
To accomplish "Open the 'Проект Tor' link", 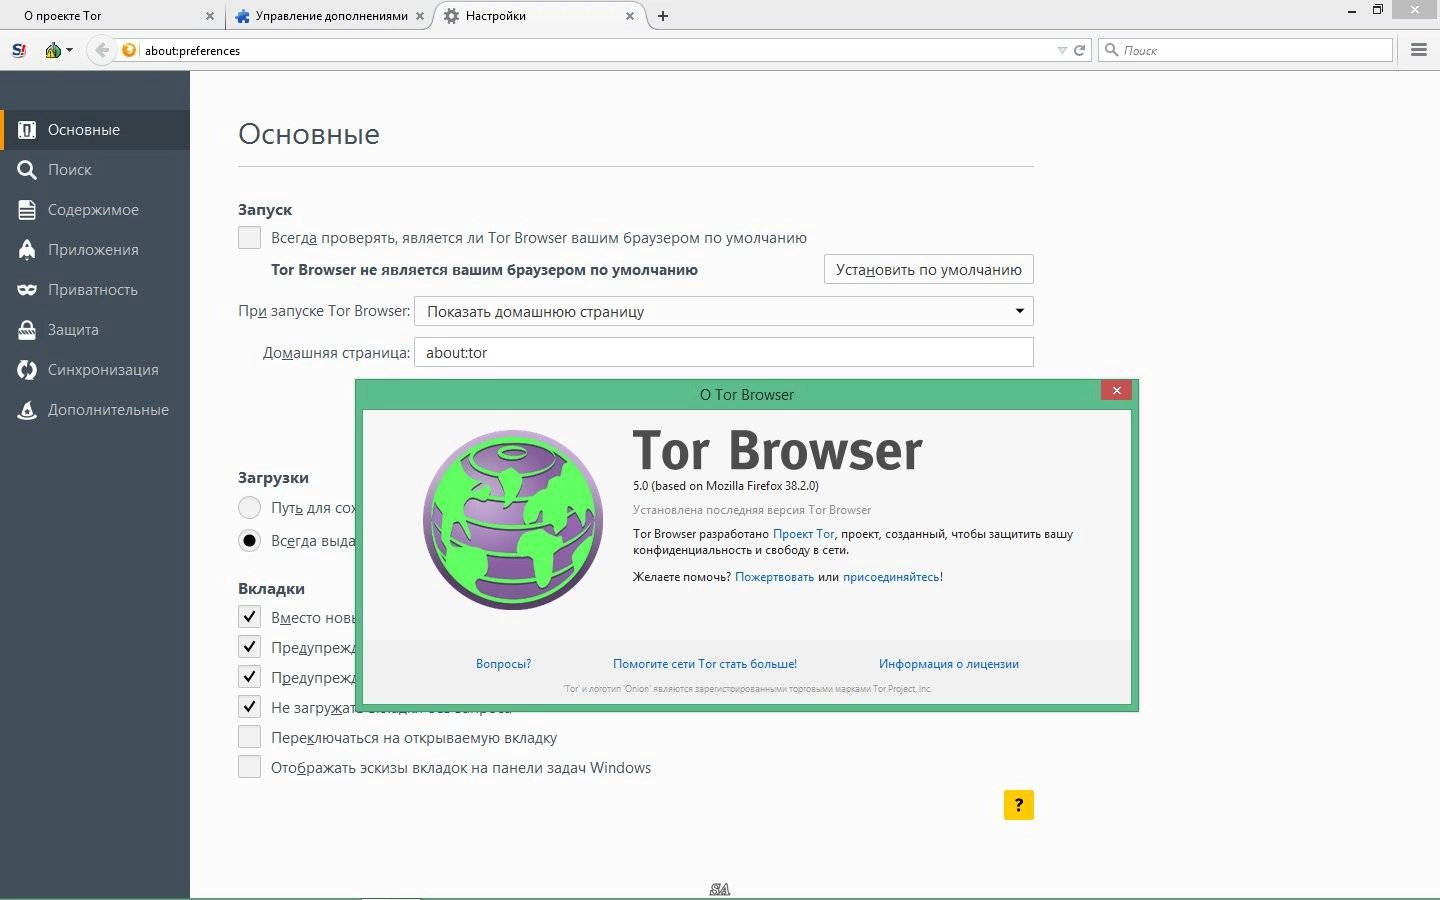I will click(x=803, y=534).
